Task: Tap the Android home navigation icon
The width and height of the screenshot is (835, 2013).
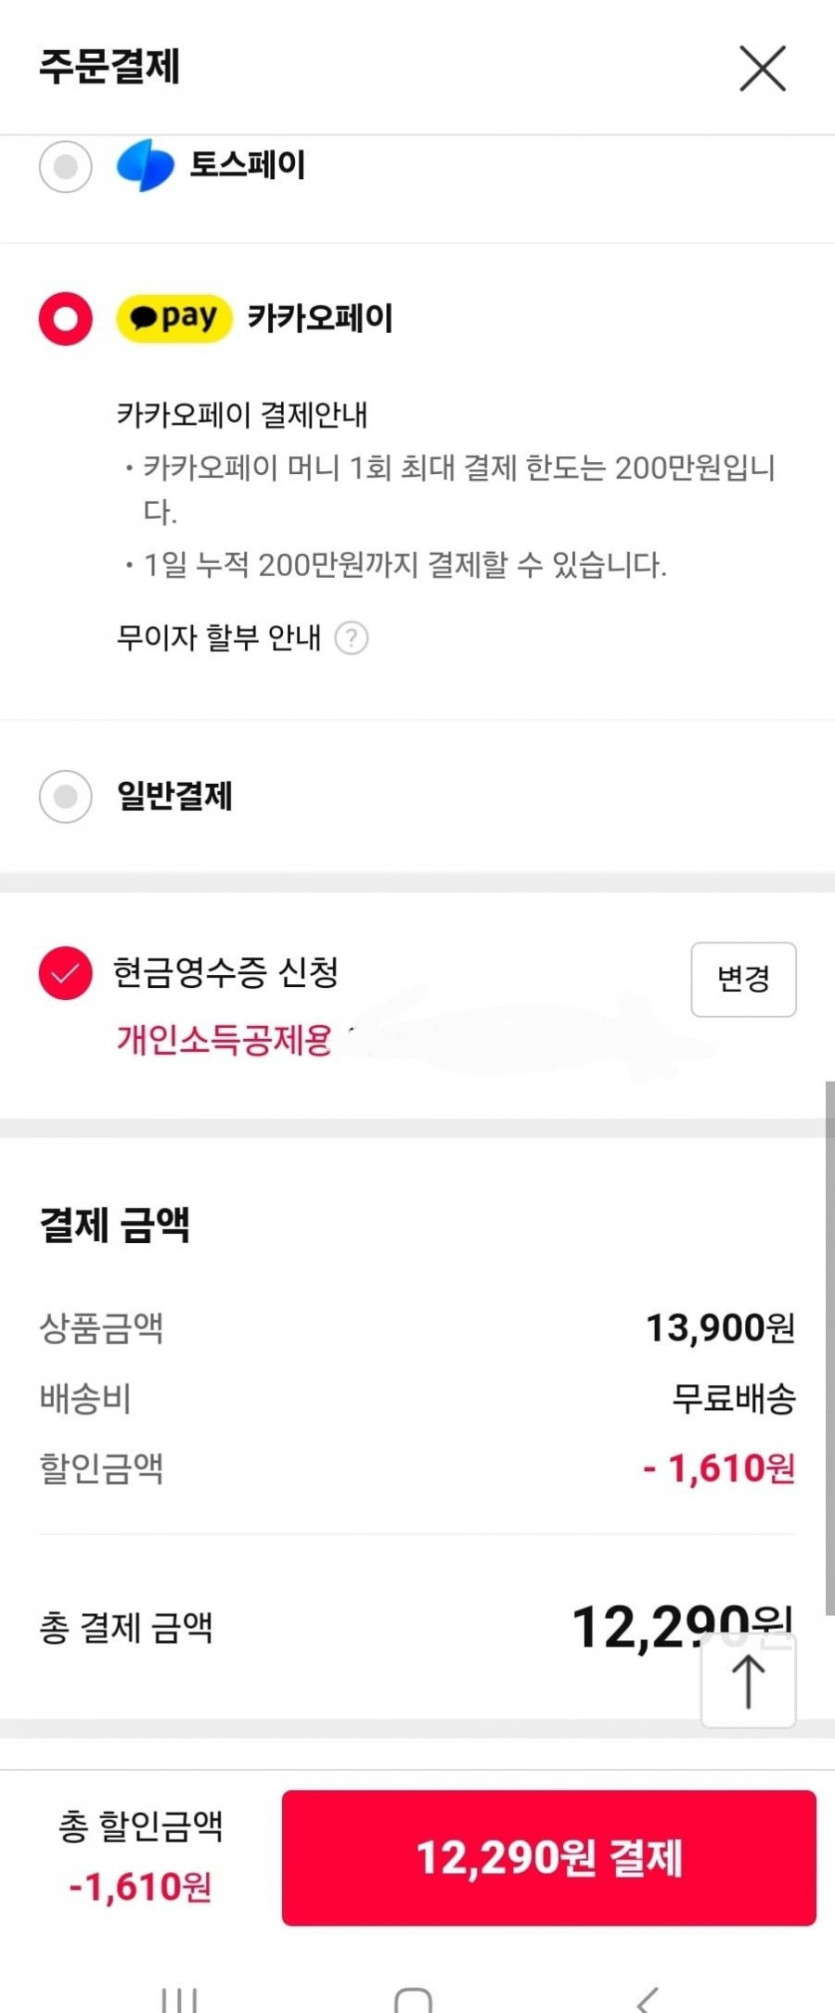Action: pos(413,2000)
